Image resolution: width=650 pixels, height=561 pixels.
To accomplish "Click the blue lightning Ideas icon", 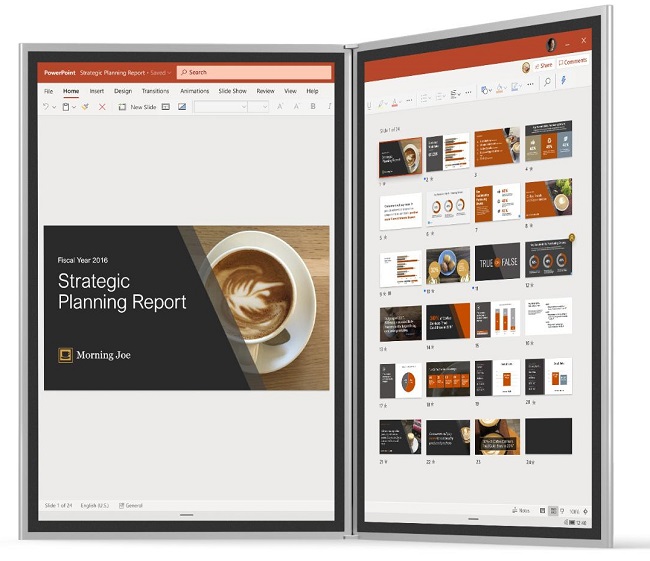I will 564,80.
